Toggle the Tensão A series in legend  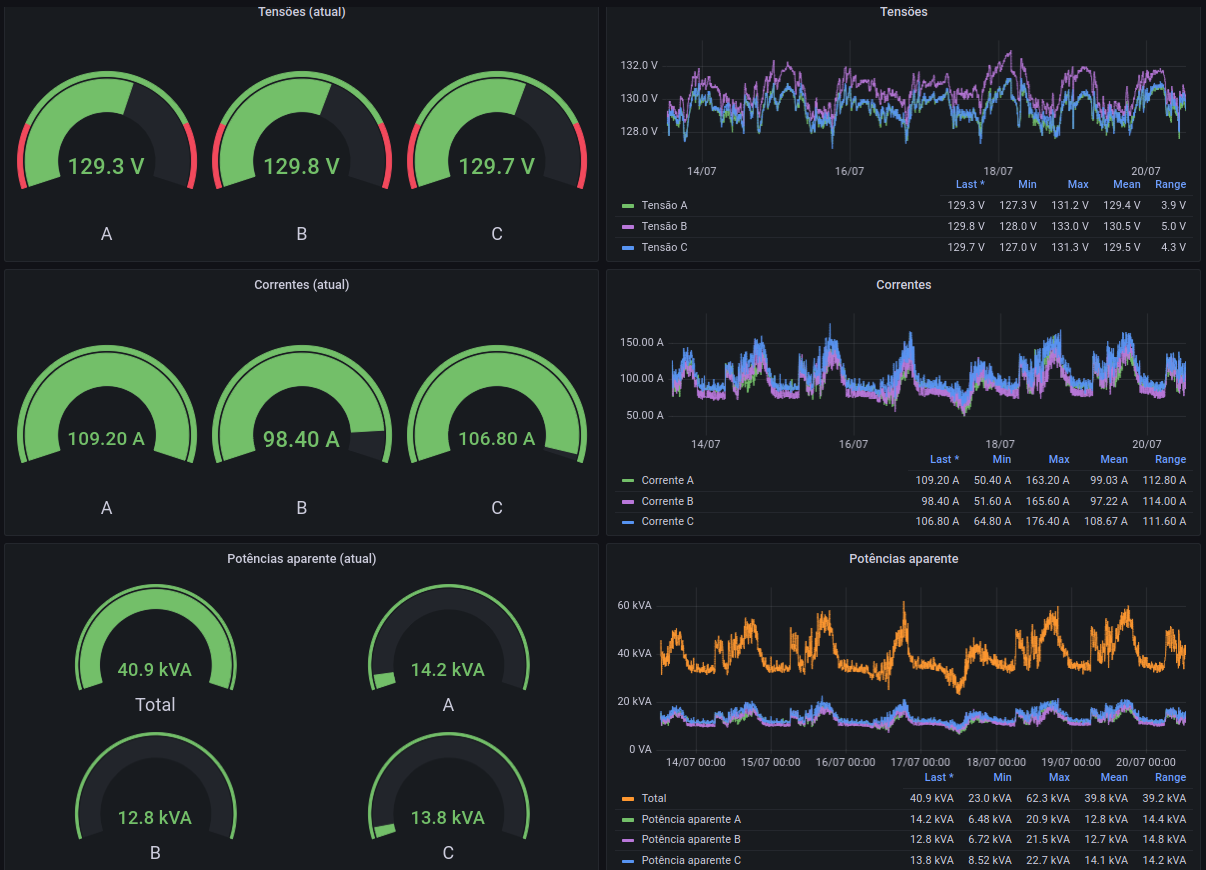[664, 205]
